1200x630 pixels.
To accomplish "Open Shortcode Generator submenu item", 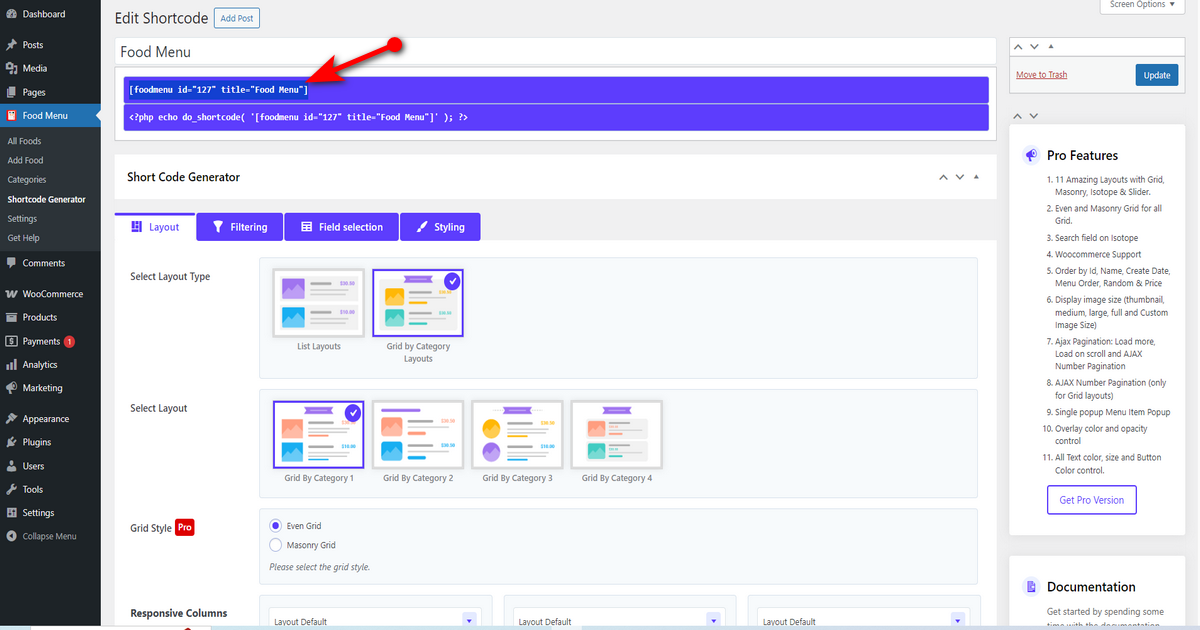I will 47,199.
